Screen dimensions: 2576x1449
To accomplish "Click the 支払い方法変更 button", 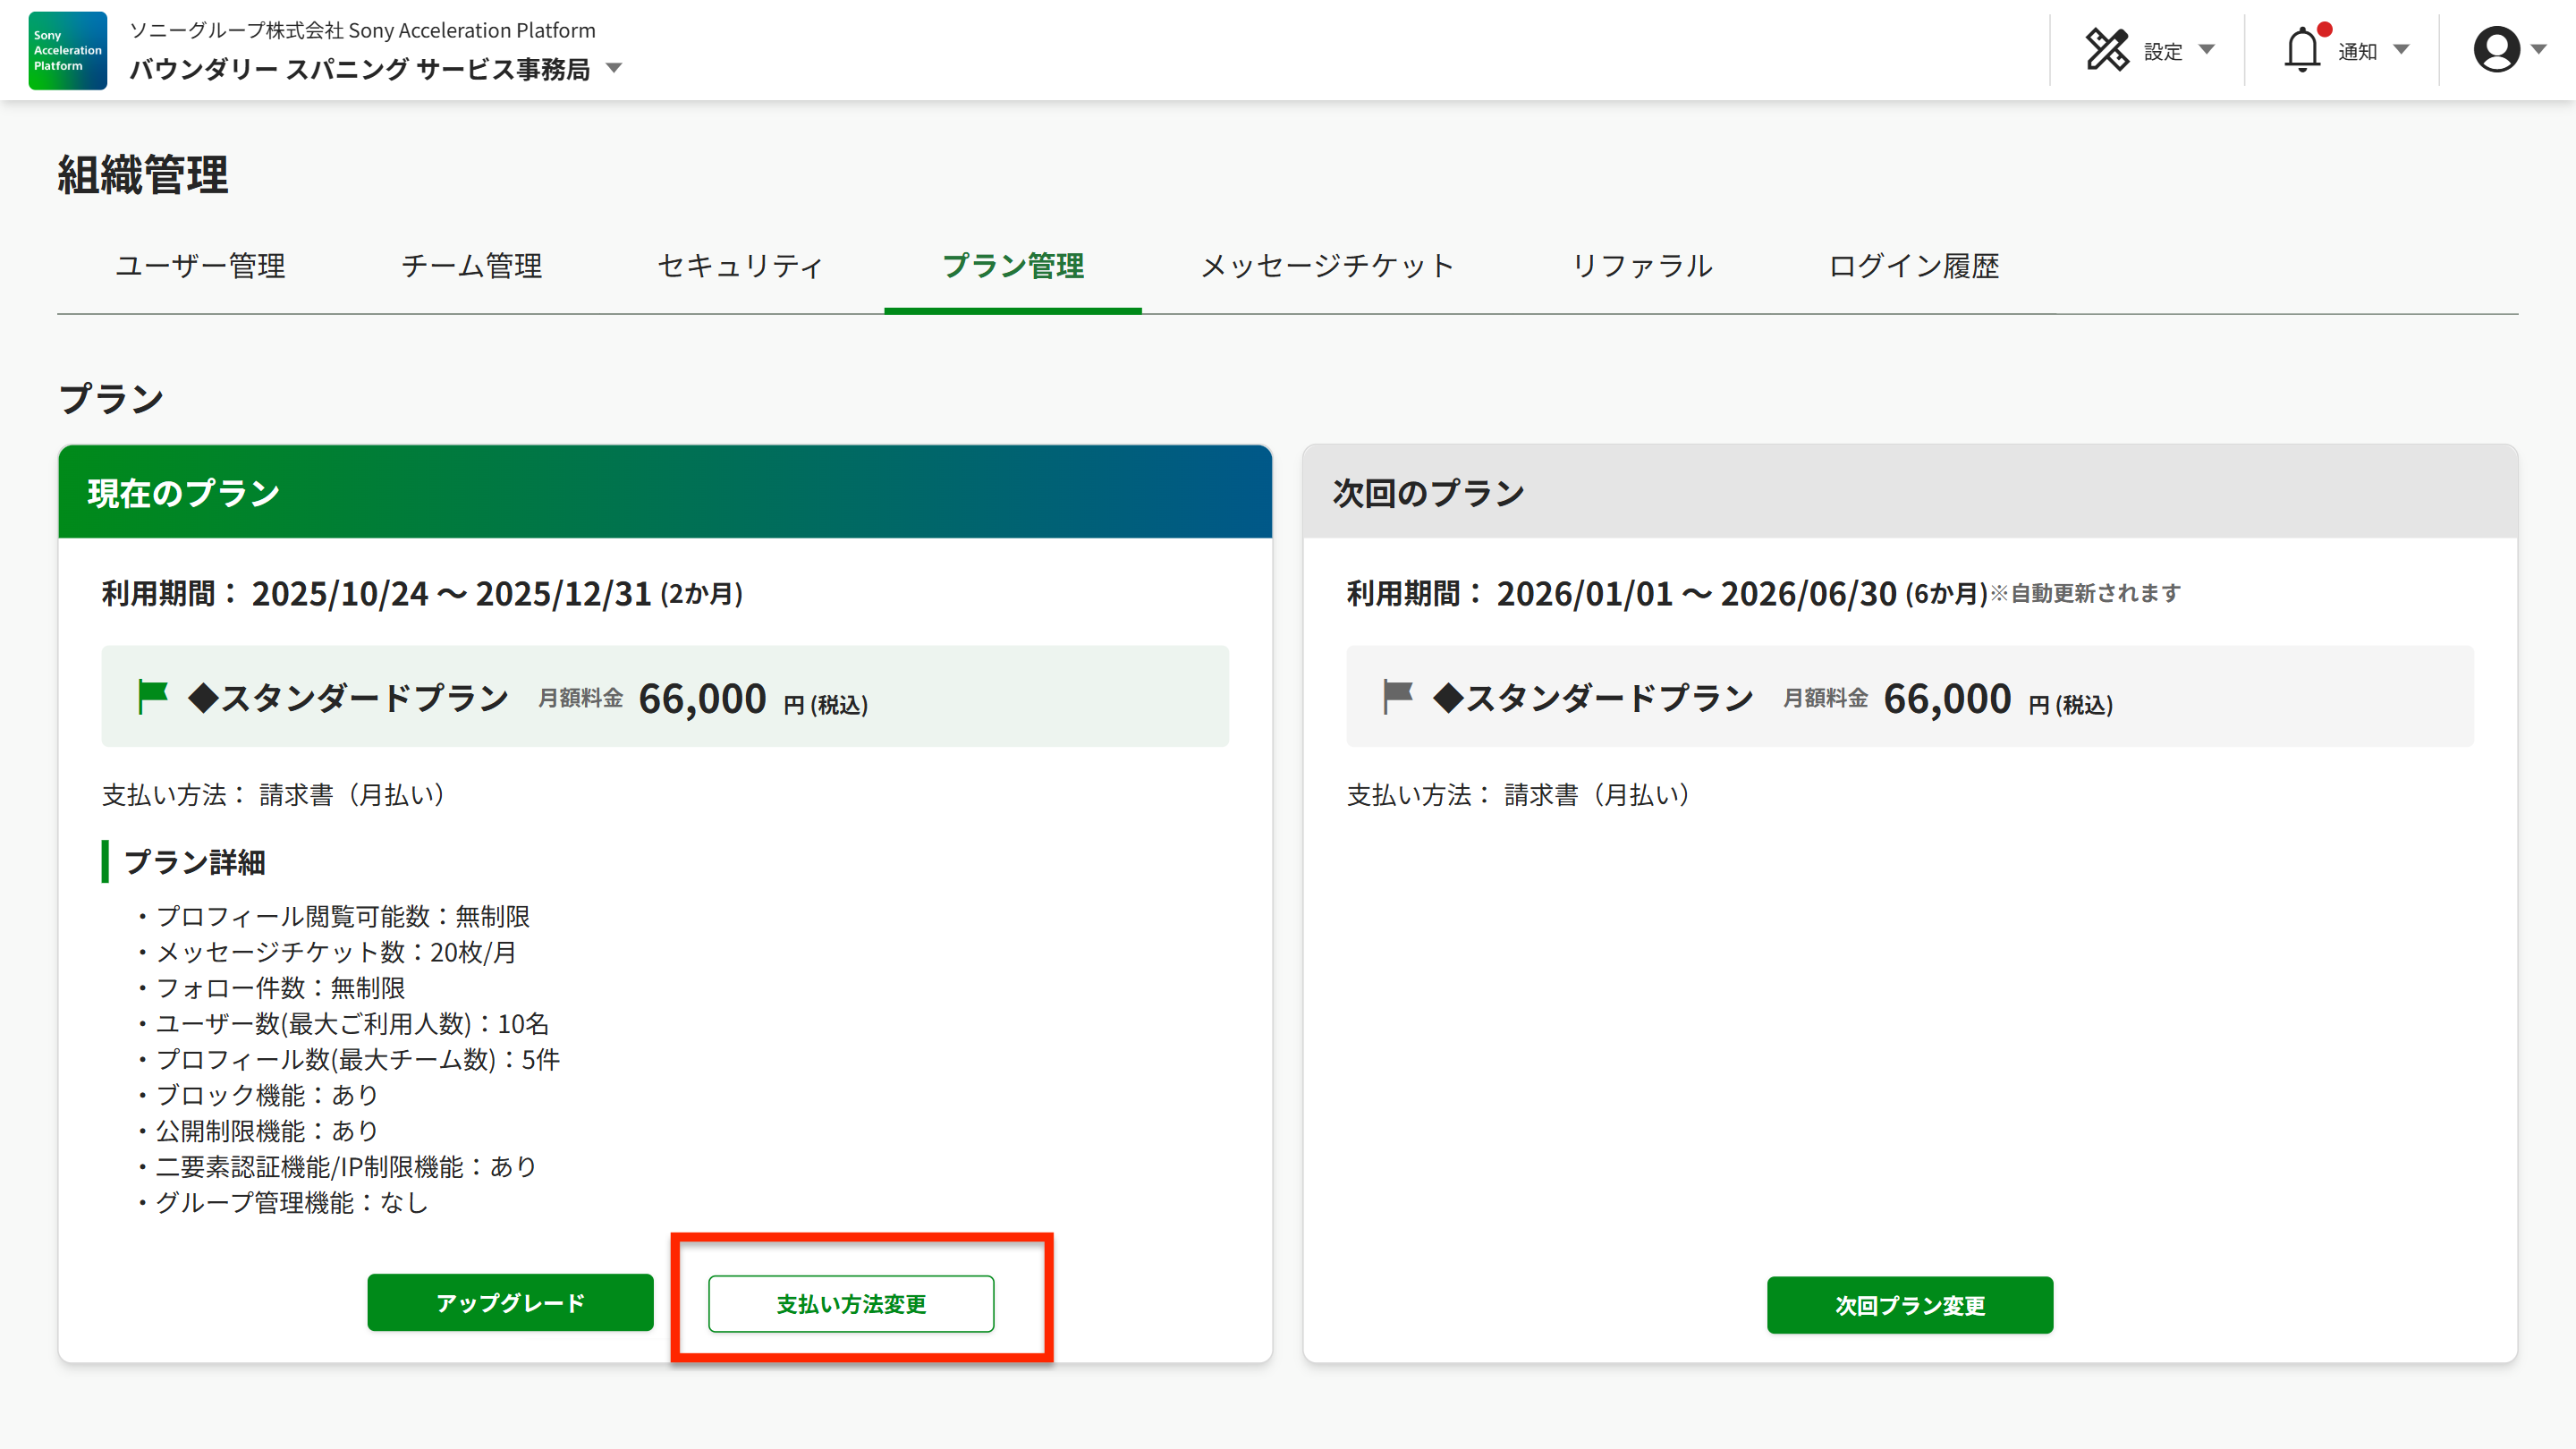I will click(x=851, y=1304).
